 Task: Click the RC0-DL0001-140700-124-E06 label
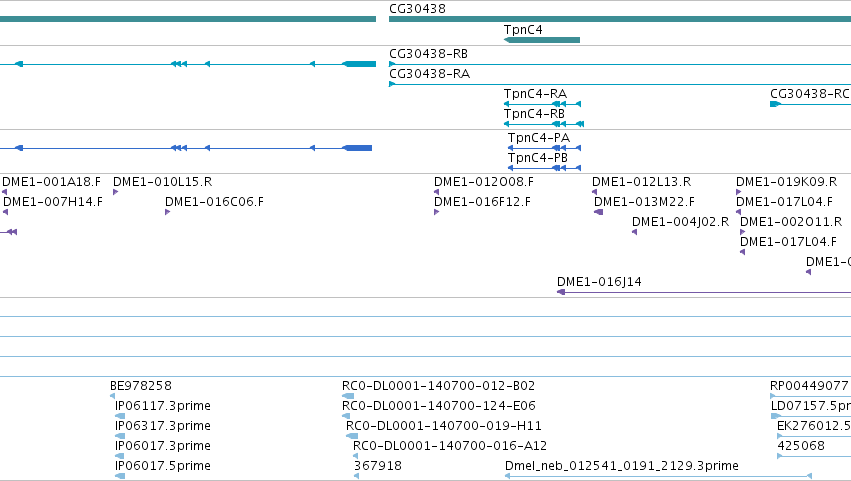point(439,406)
